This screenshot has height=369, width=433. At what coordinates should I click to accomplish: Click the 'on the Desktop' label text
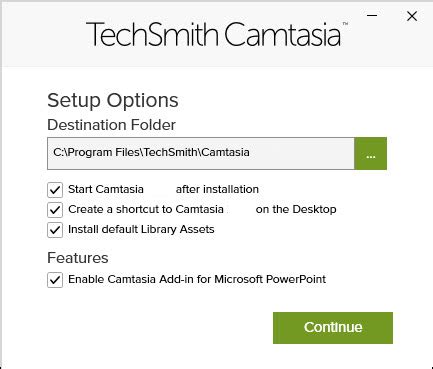tap(296, 209)
